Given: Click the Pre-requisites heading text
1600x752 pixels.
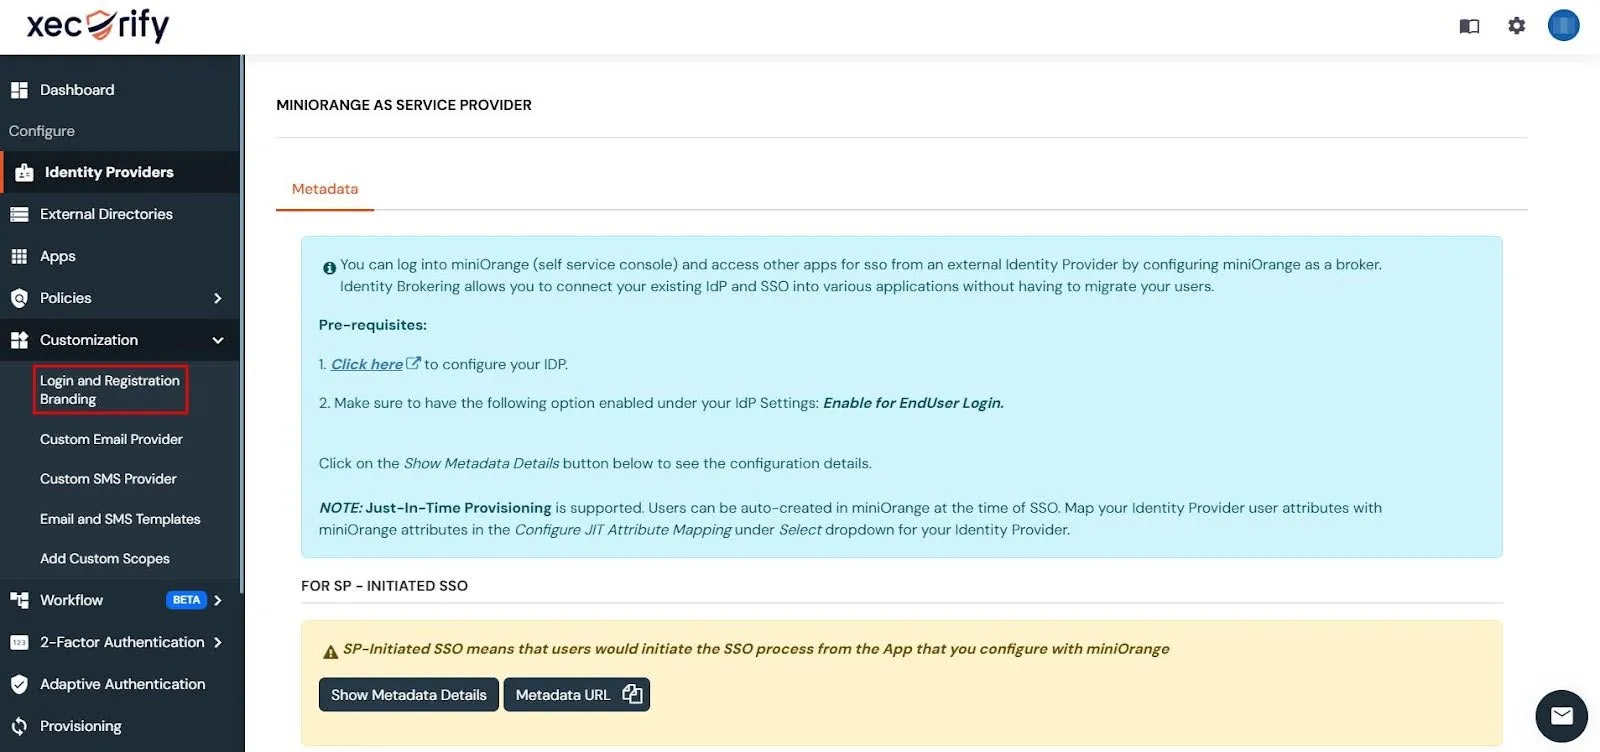Looking at the screenshot, I should coord(373,325).
